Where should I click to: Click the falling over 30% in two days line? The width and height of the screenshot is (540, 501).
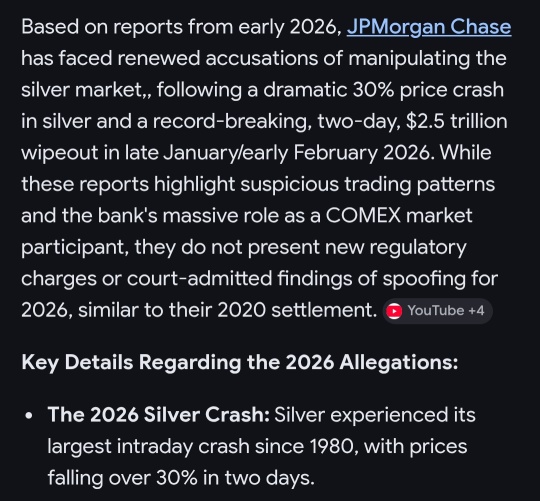(181, 478)
